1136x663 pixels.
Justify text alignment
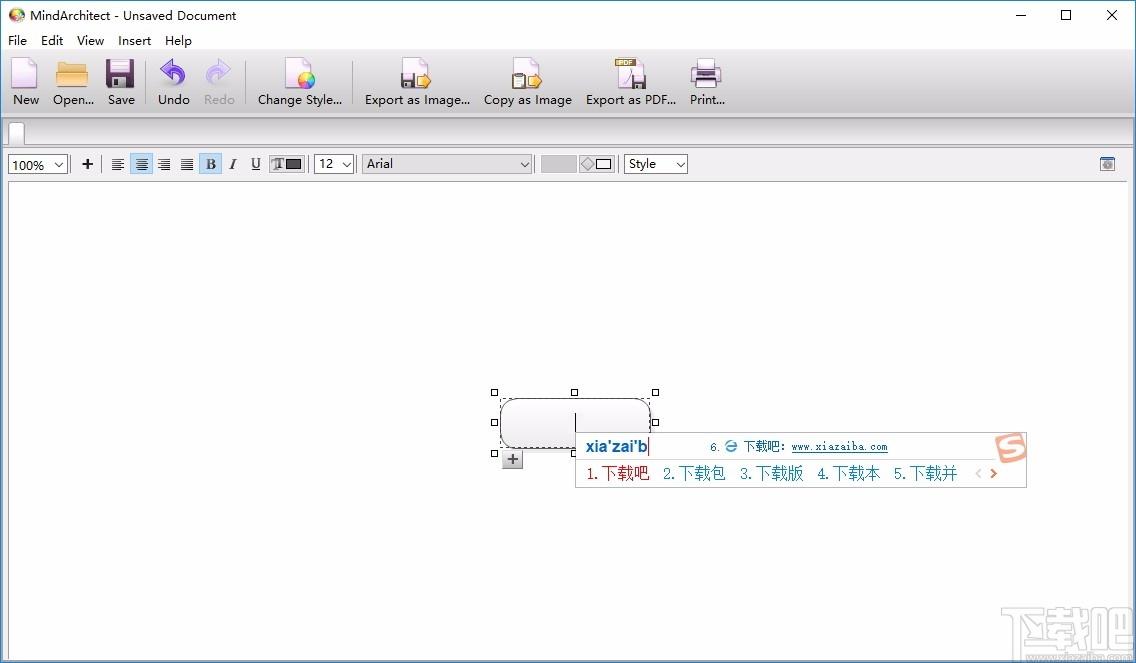point(187,164)
